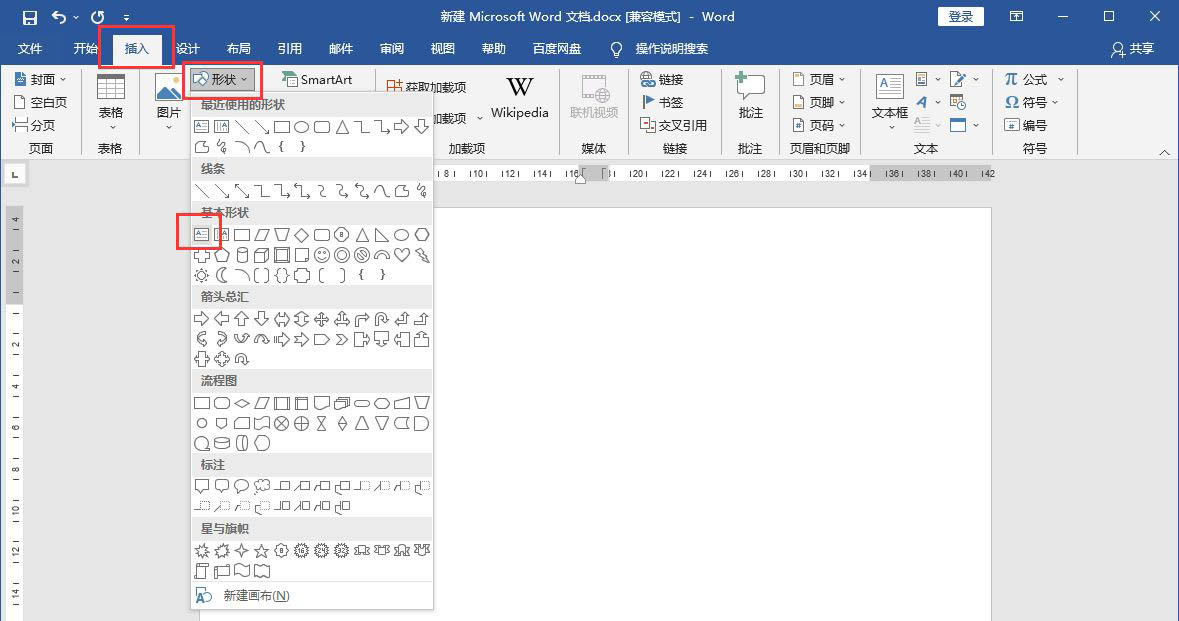This screenshot has width=1179, height=621.
Task: Select the heart shape in the shapes gallery
Action: pyautogui.click(x=401, y=255)
